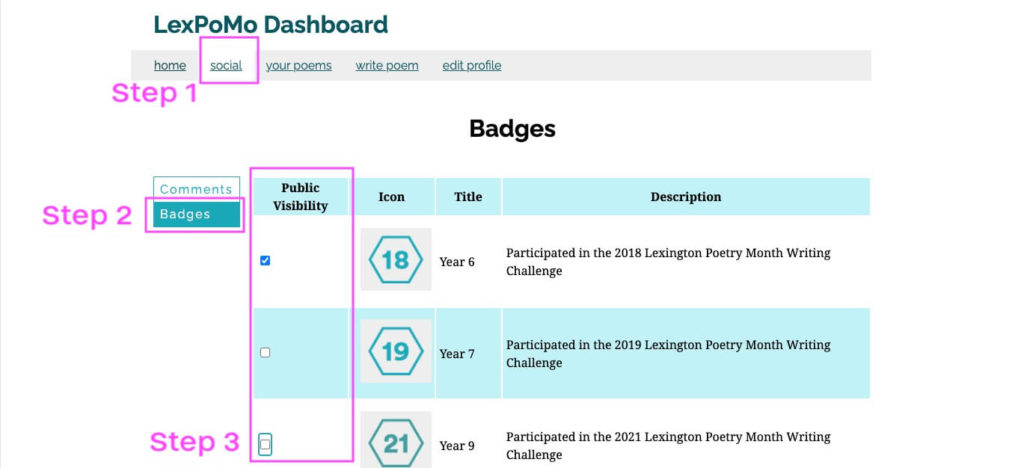Click the Public Visibility column header
Screen dimensions: 1024x468
coord(300,196)
